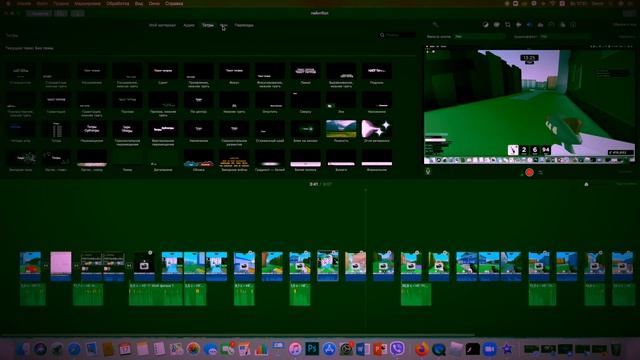Open the speed speedometer icon
This screenshot has width=640, height=360.
(551, 25)
